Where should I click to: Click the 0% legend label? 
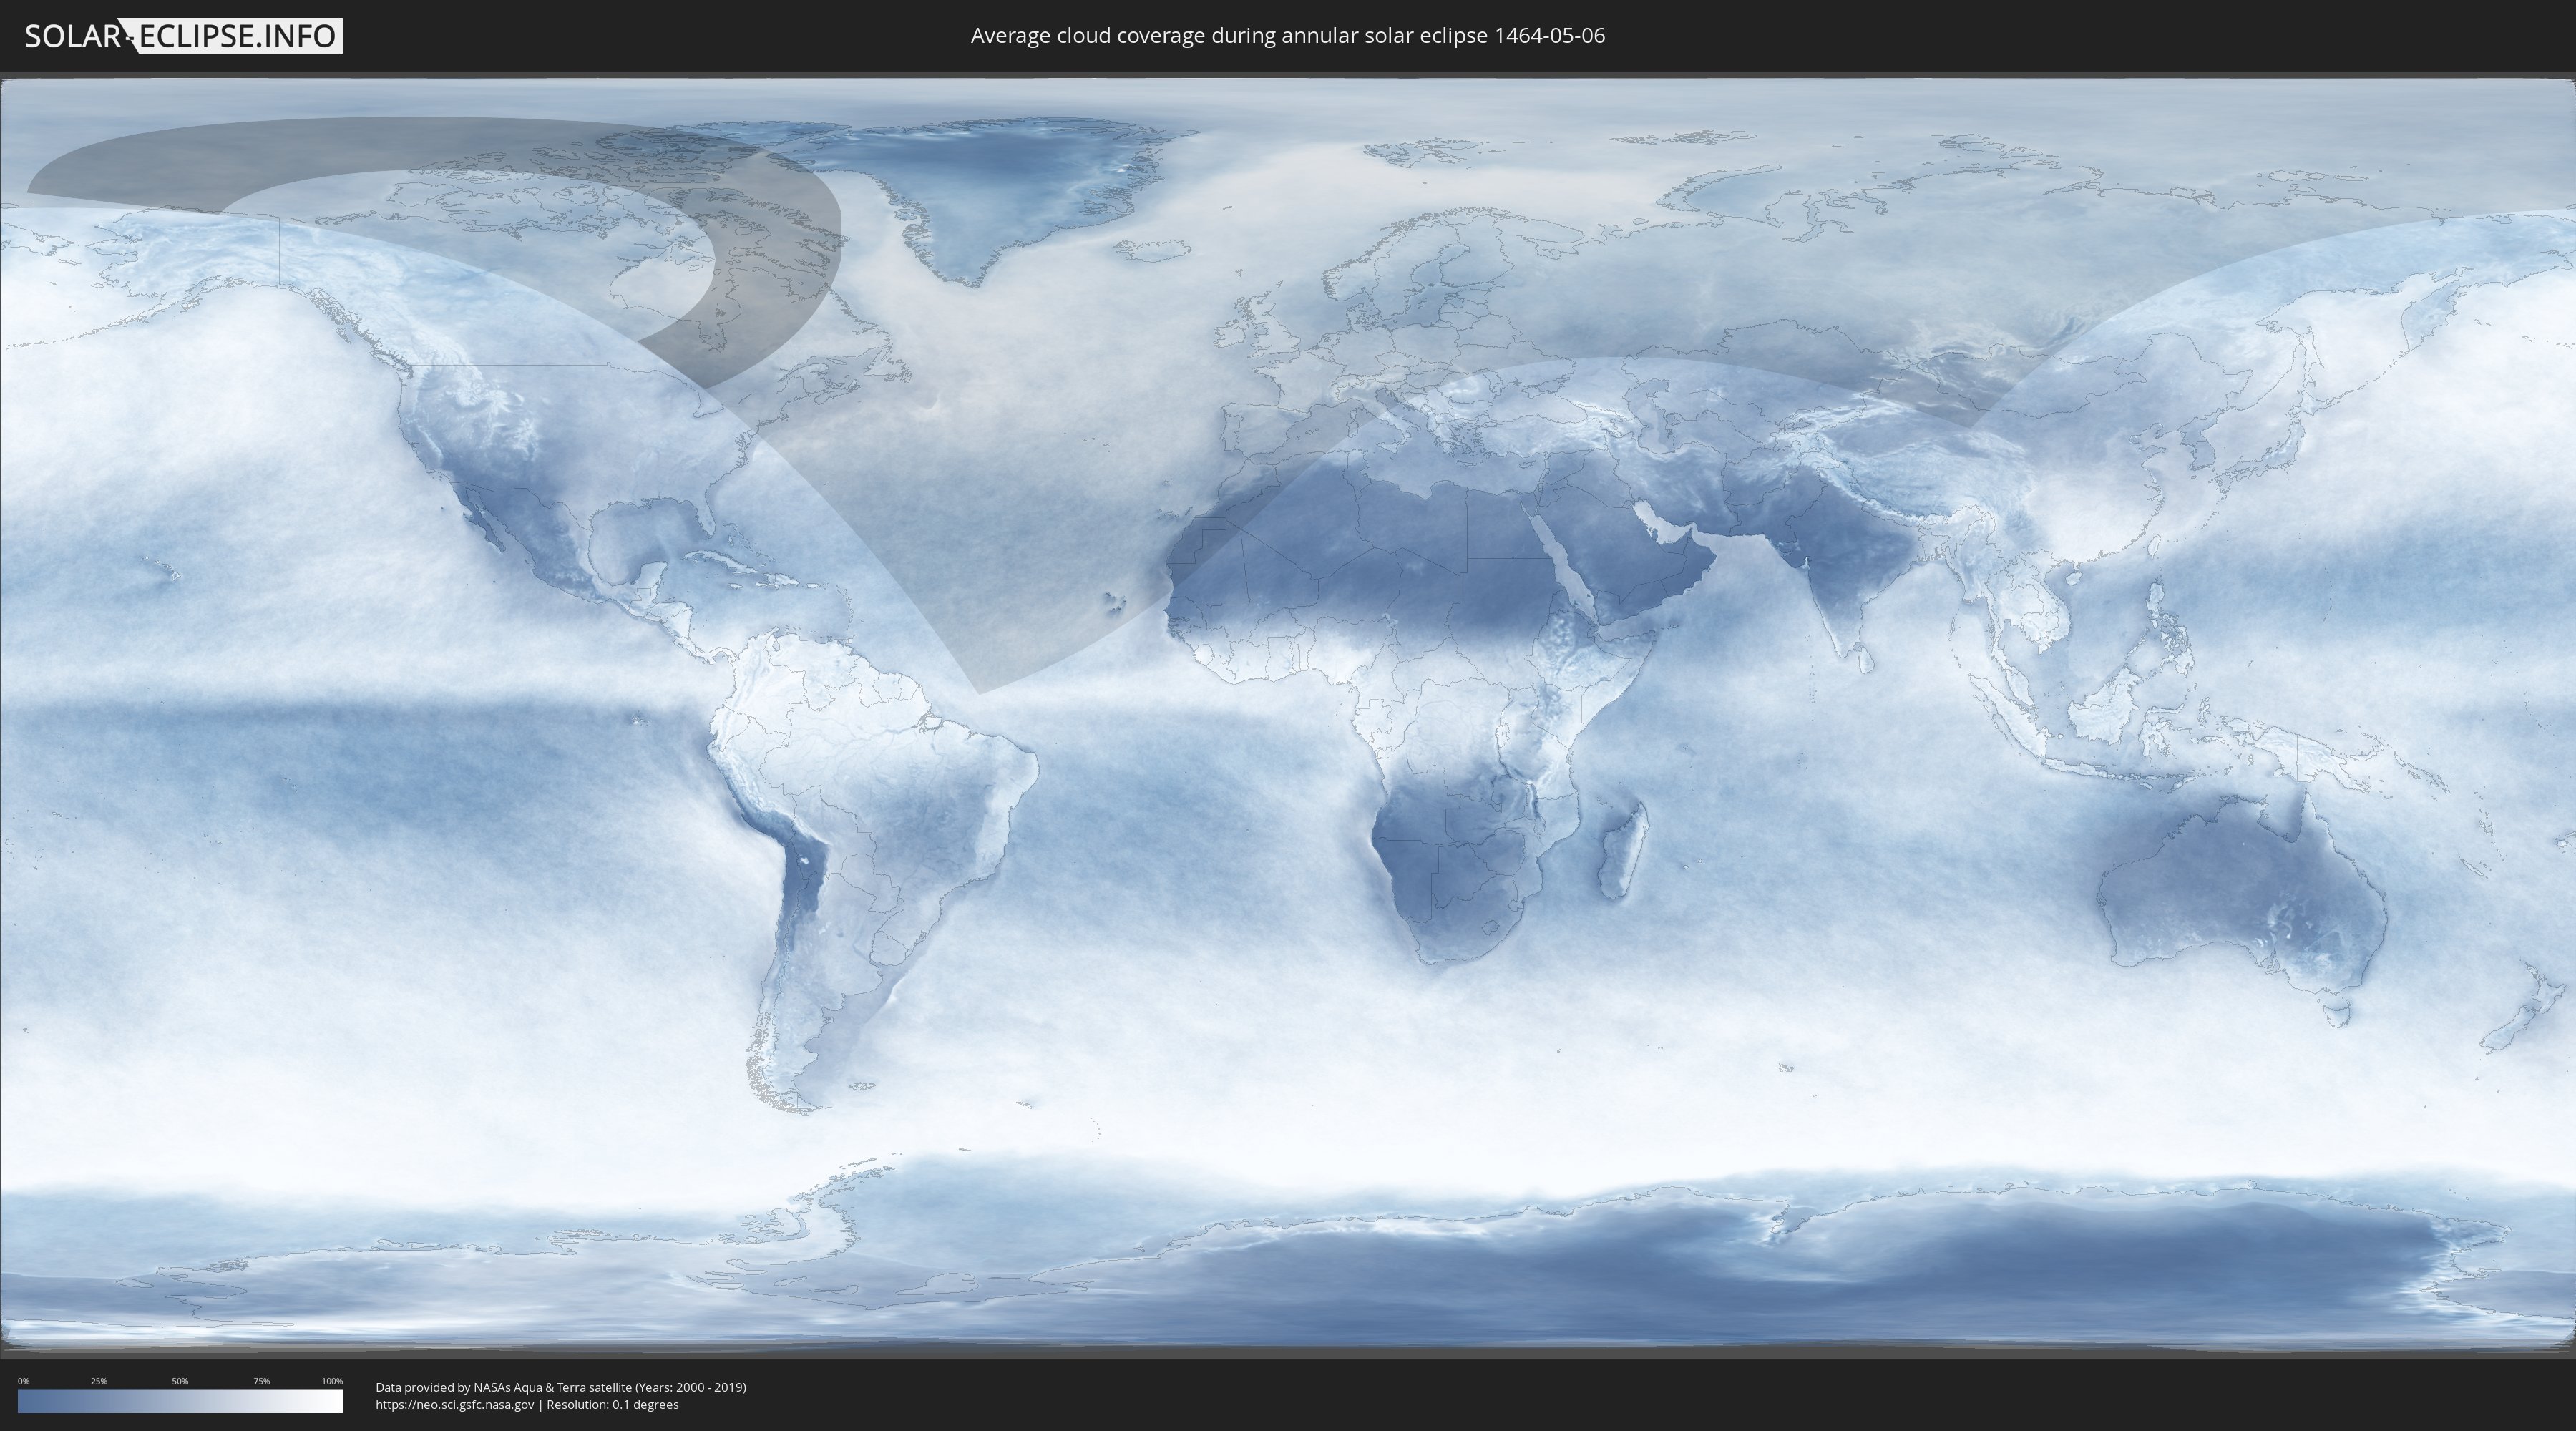[23, 1381]
